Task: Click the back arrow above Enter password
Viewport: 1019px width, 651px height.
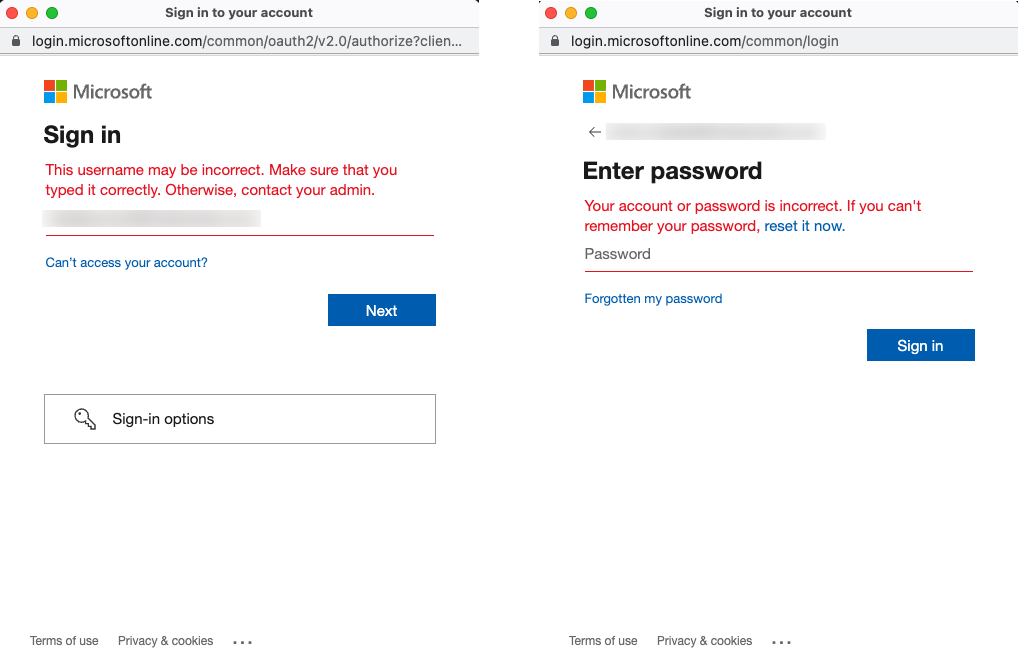Action: click(593, 131)
